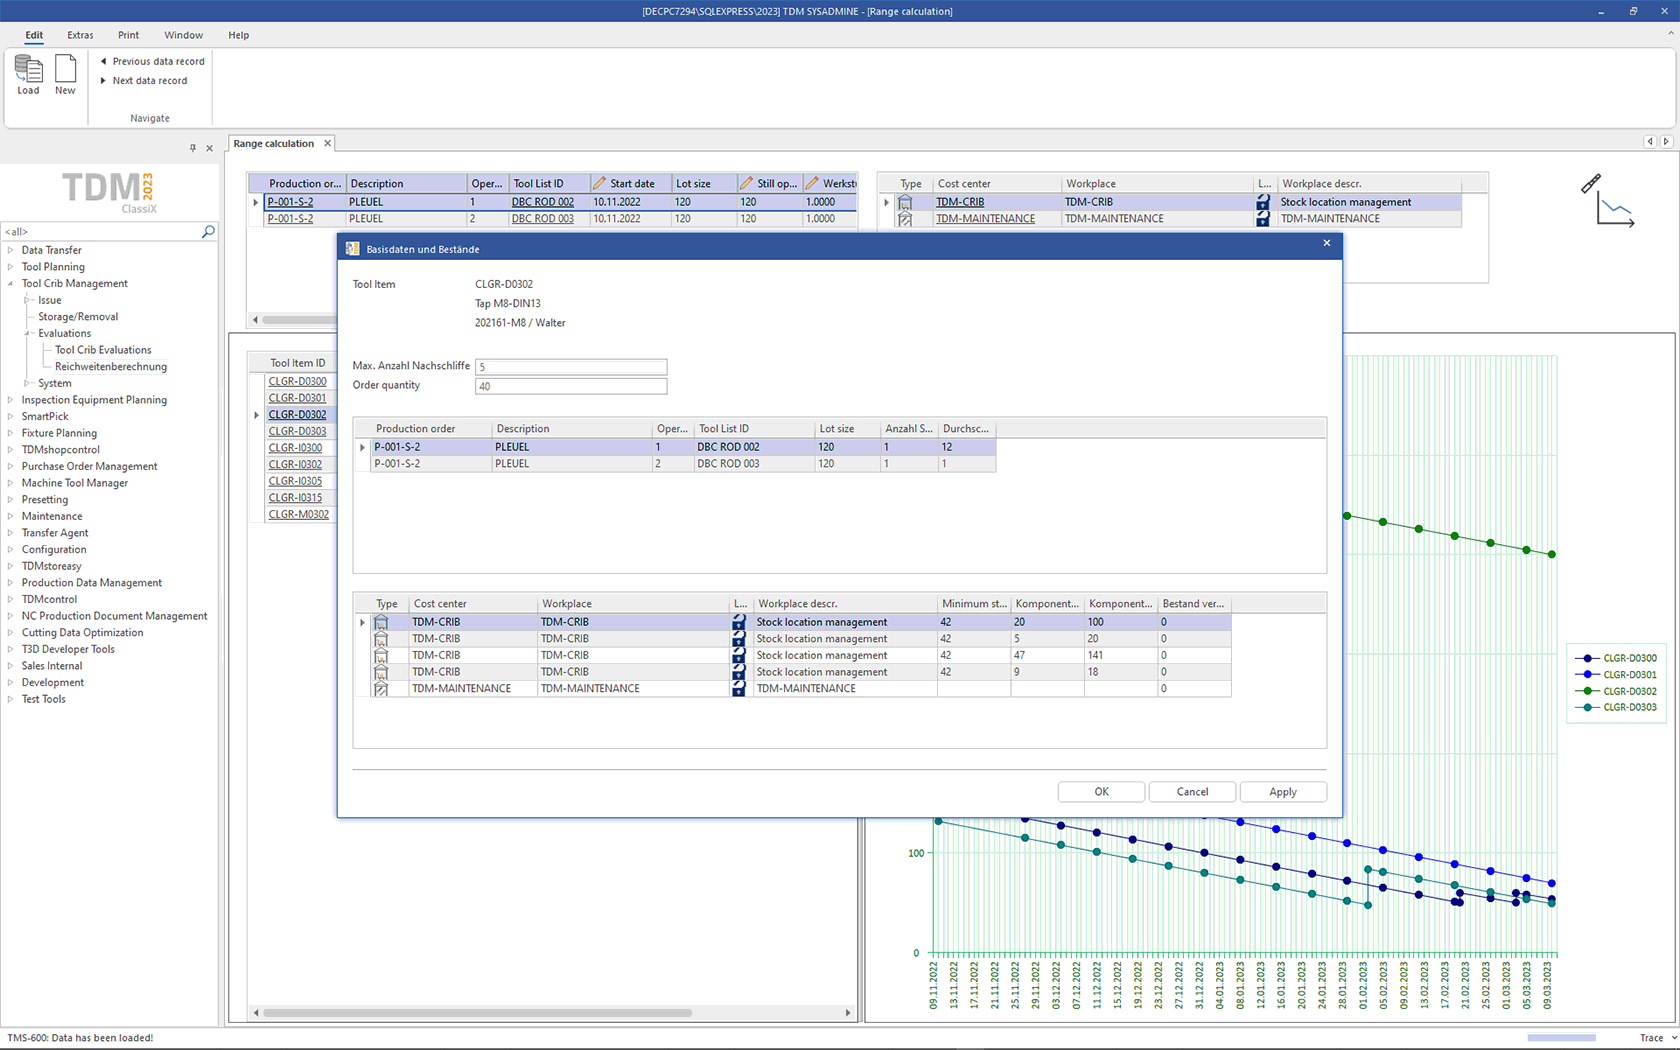Expand the Issue subnode
Viewport: 1680px width, 1050px height.
[x=27, y=300]
